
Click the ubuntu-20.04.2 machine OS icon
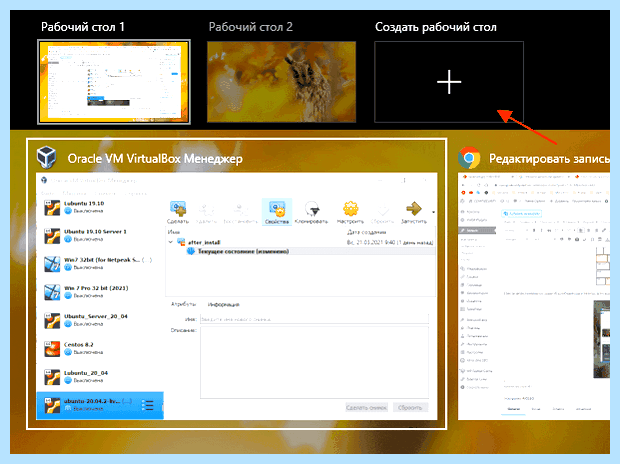tap(52, 405)
